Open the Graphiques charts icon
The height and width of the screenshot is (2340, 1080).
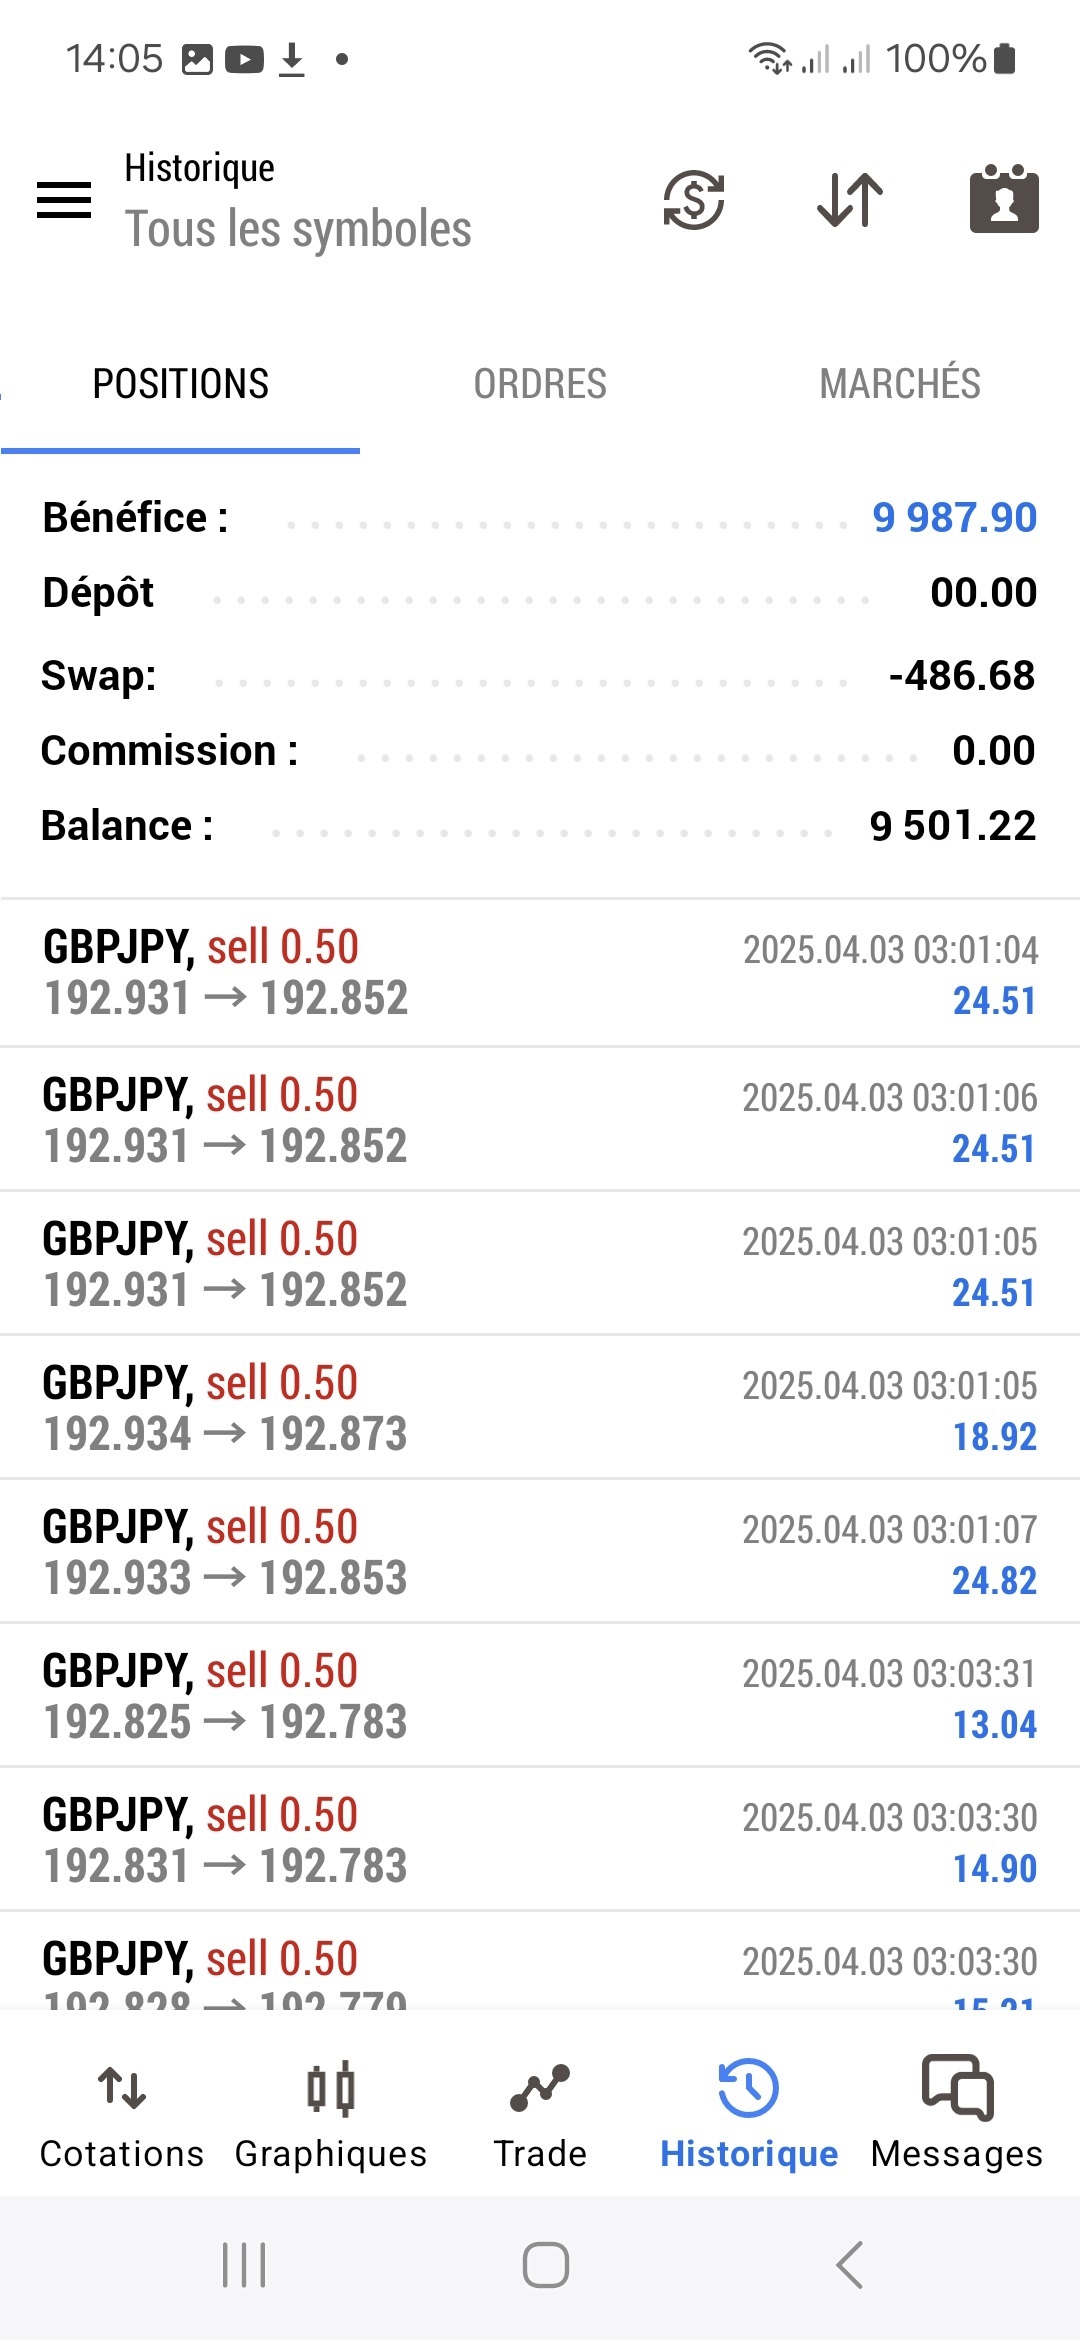coord(331,2089)
